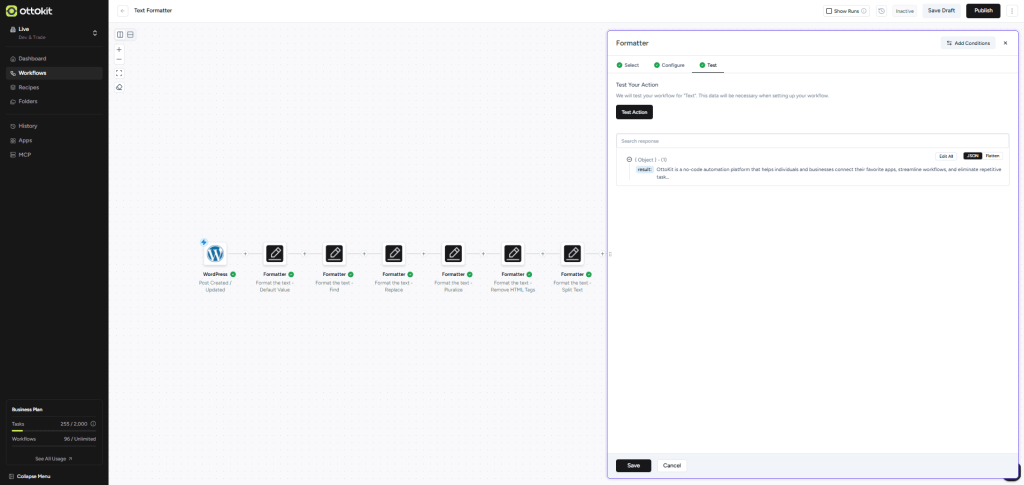The height and width of the screenshot is (485, 1024).
Task: Open the three-dot more options menu
Action: pos(1012,11)
